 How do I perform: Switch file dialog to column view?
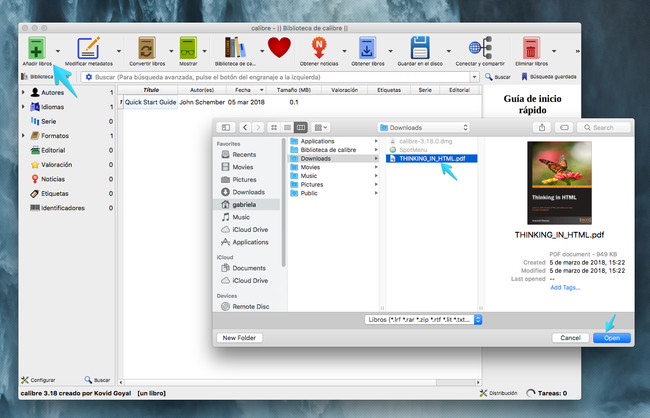point(301,127)
